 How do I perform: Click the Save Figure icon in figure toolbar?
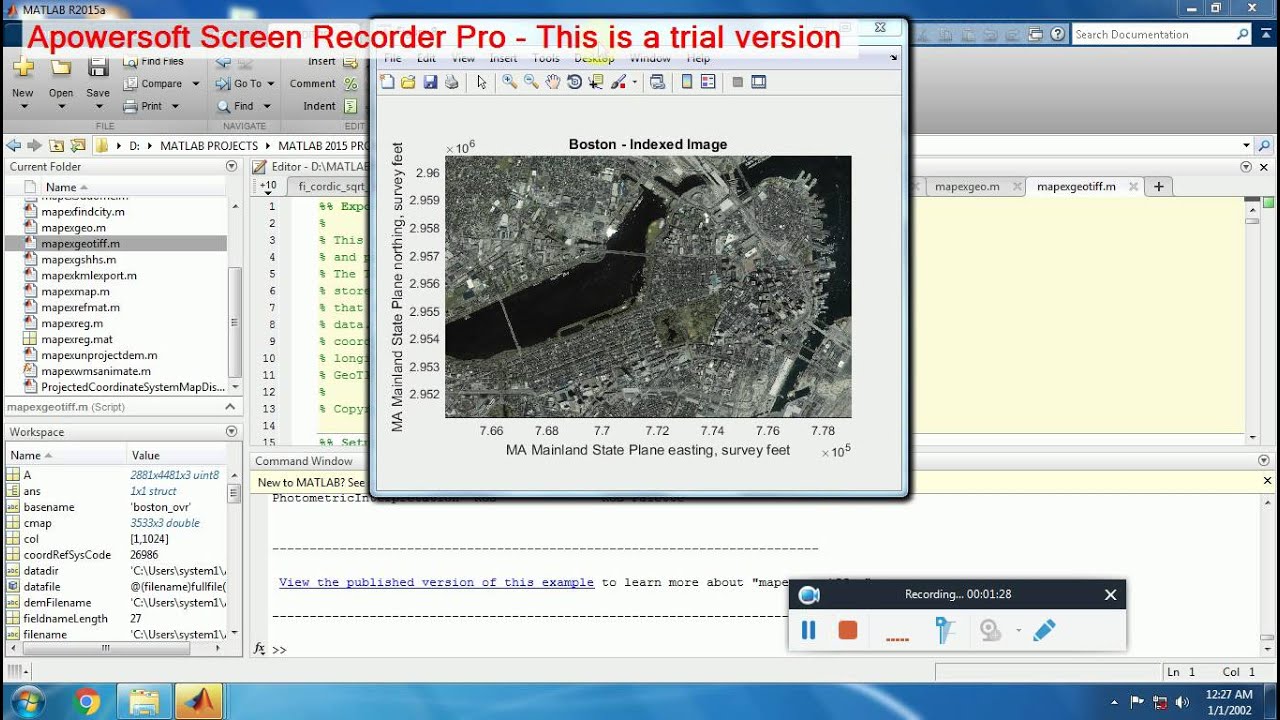click(430, 82)
